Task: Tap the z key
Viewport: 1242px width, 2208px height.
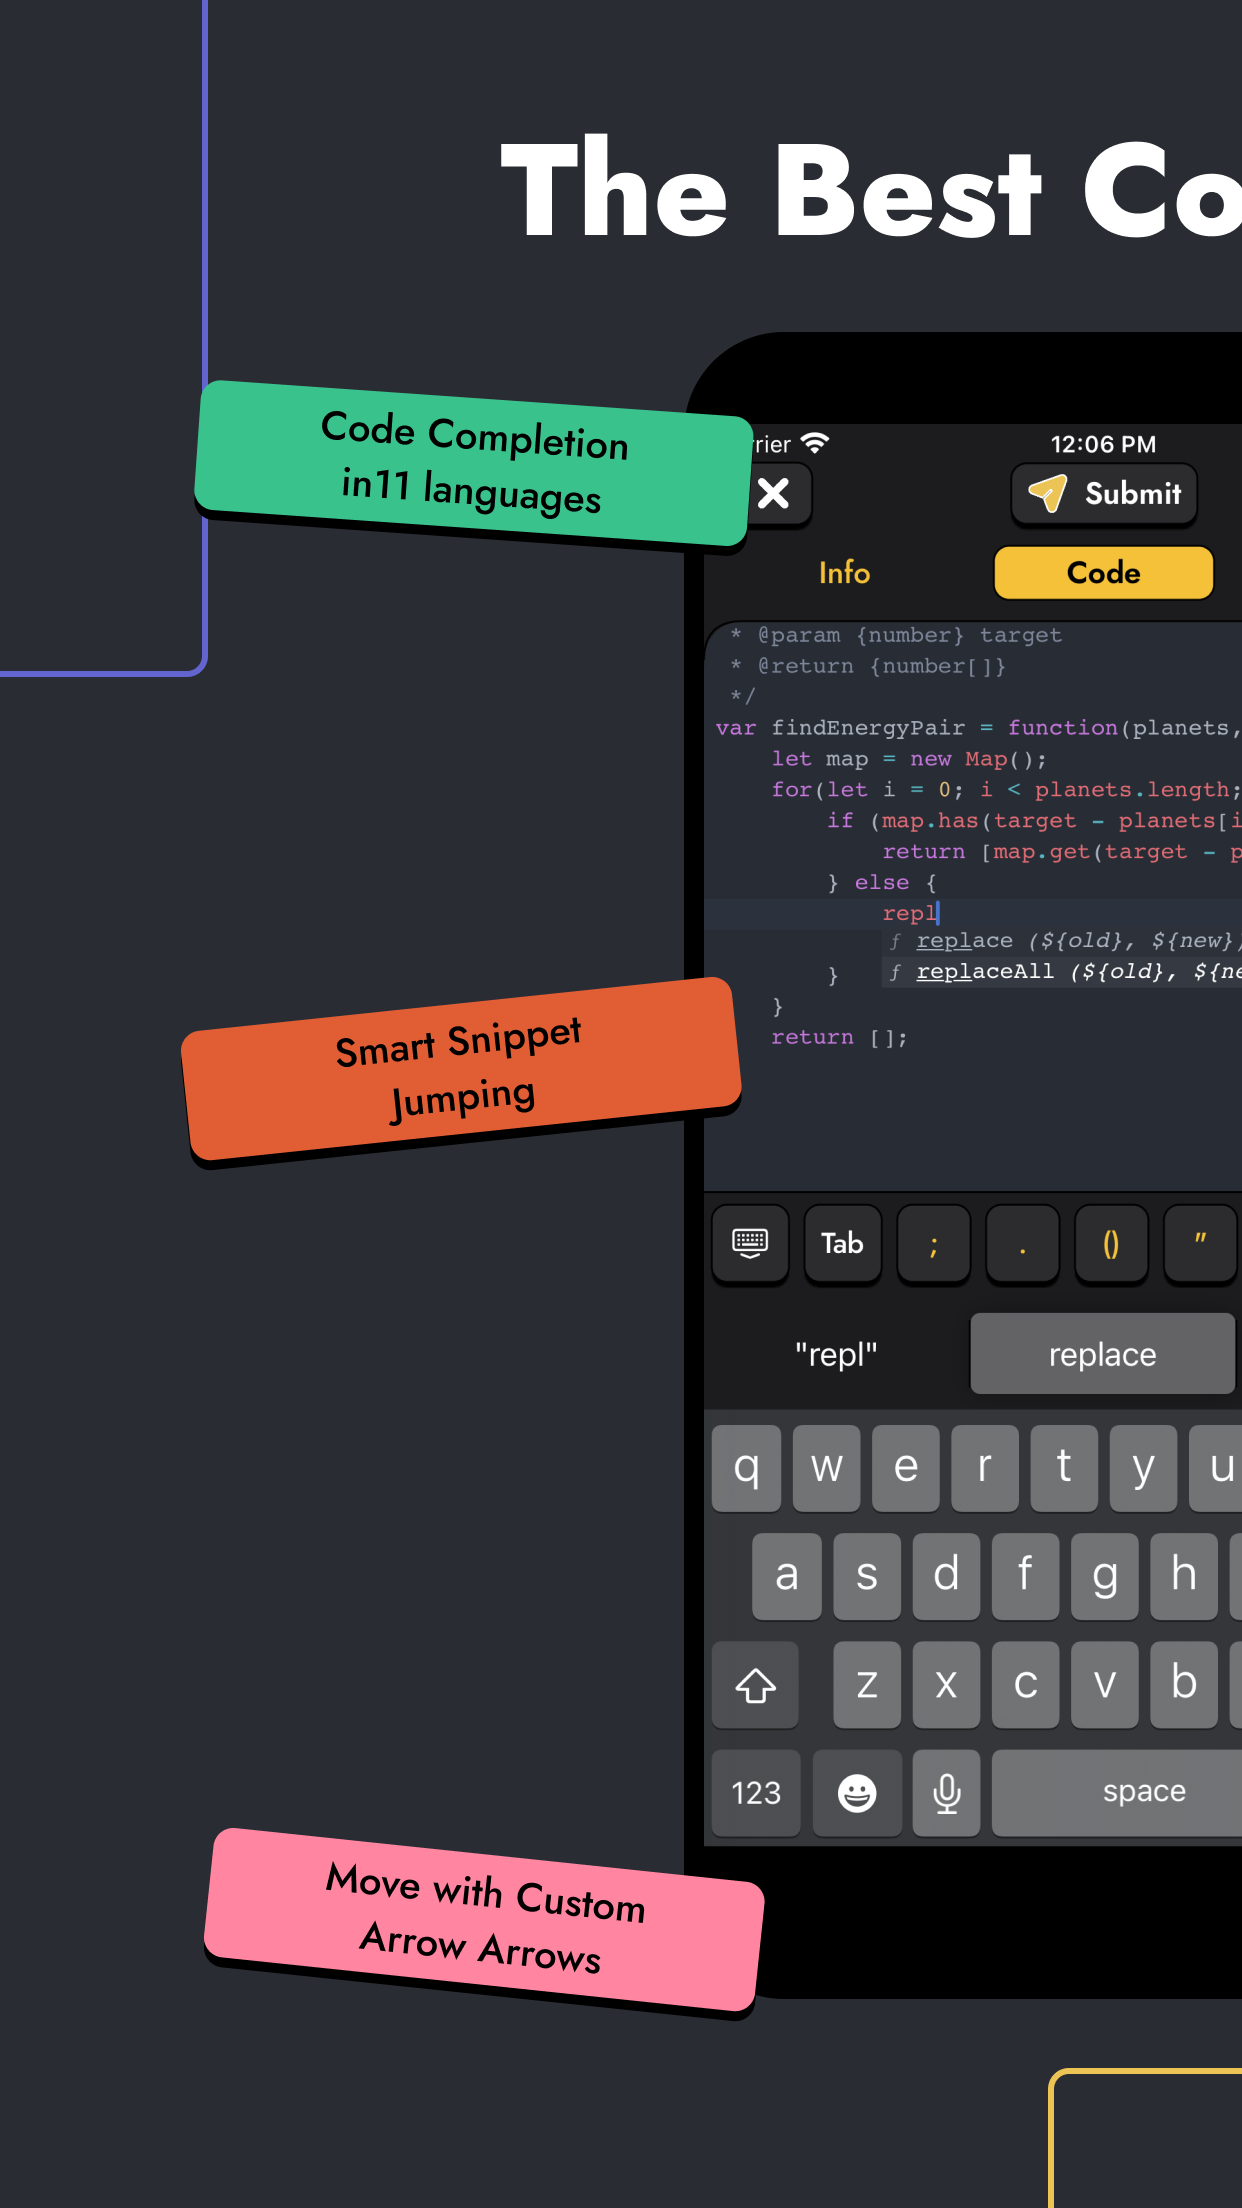Action: tap(866, 1685)
